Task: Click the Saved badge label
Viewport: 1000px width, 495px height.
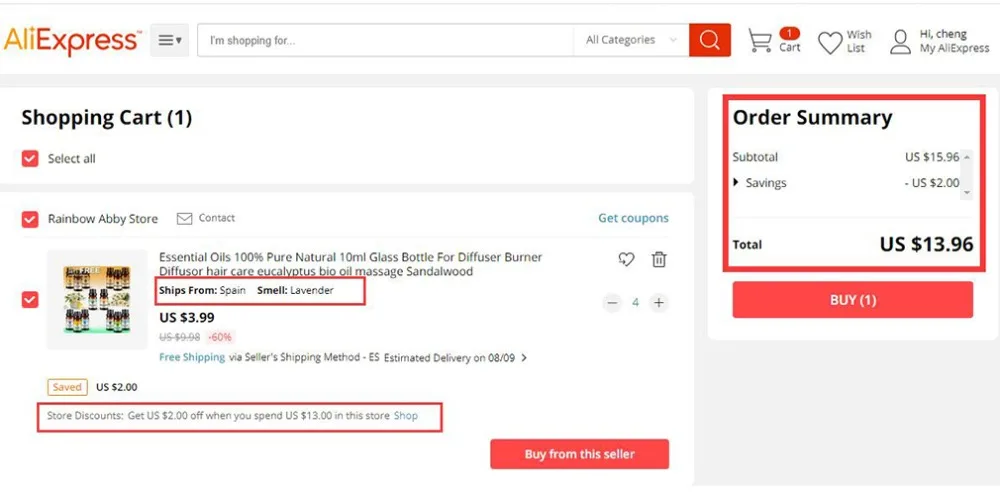Action: 67,387
